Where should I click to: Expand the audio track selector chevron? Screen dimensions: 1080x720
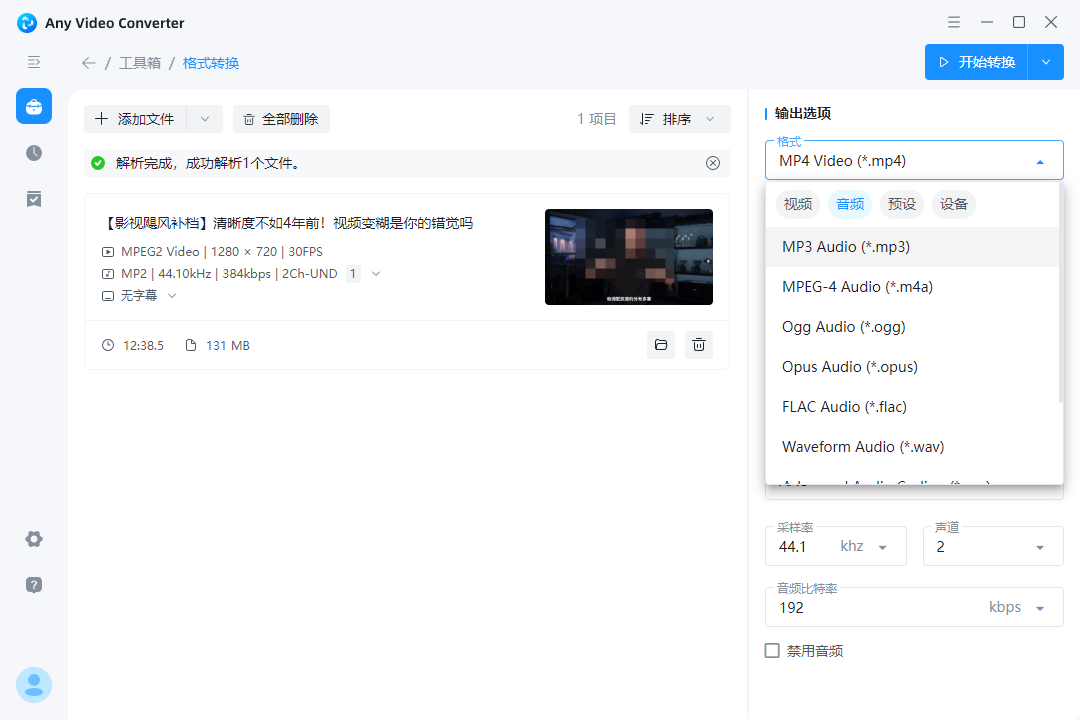pyautogui.click(x=374, y=273)
